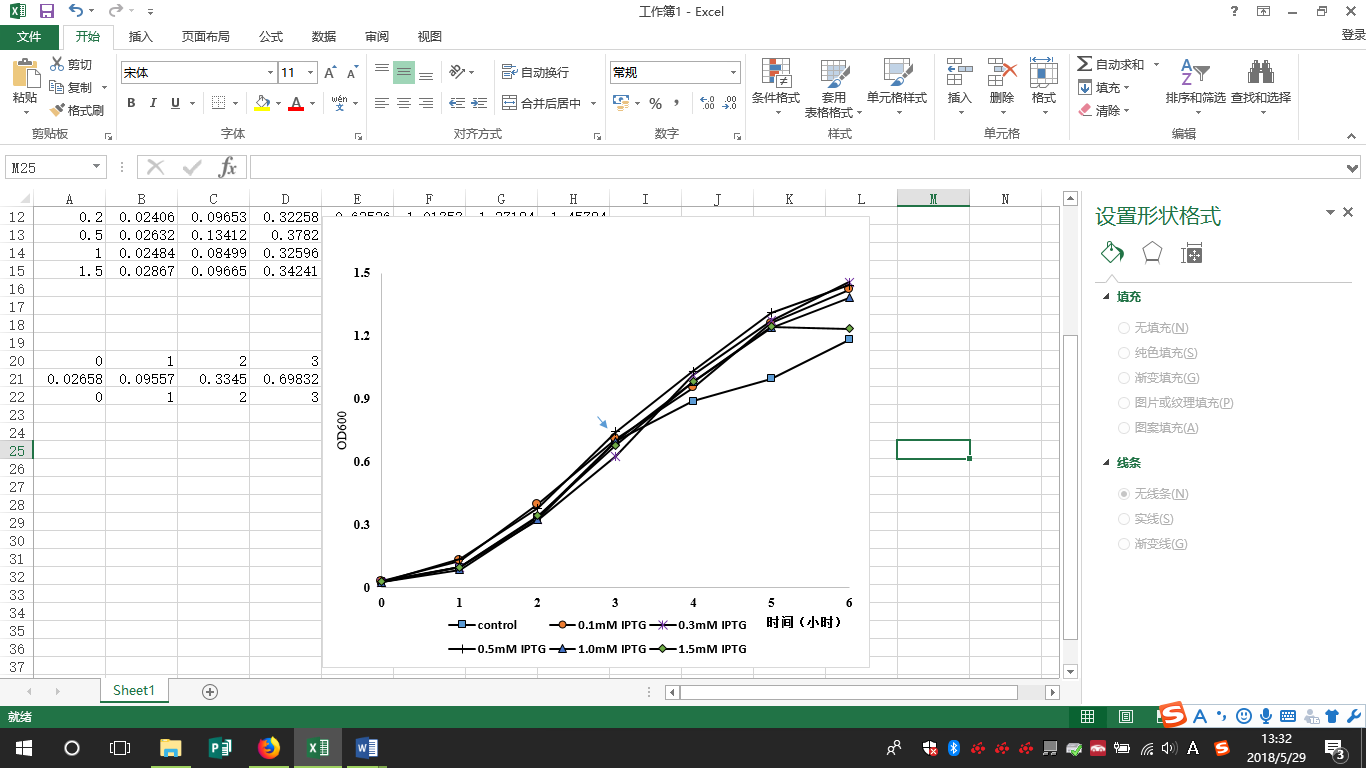1366x768 pixels.
Task: Open Word from the Windows taskbar
Action: 366,747
